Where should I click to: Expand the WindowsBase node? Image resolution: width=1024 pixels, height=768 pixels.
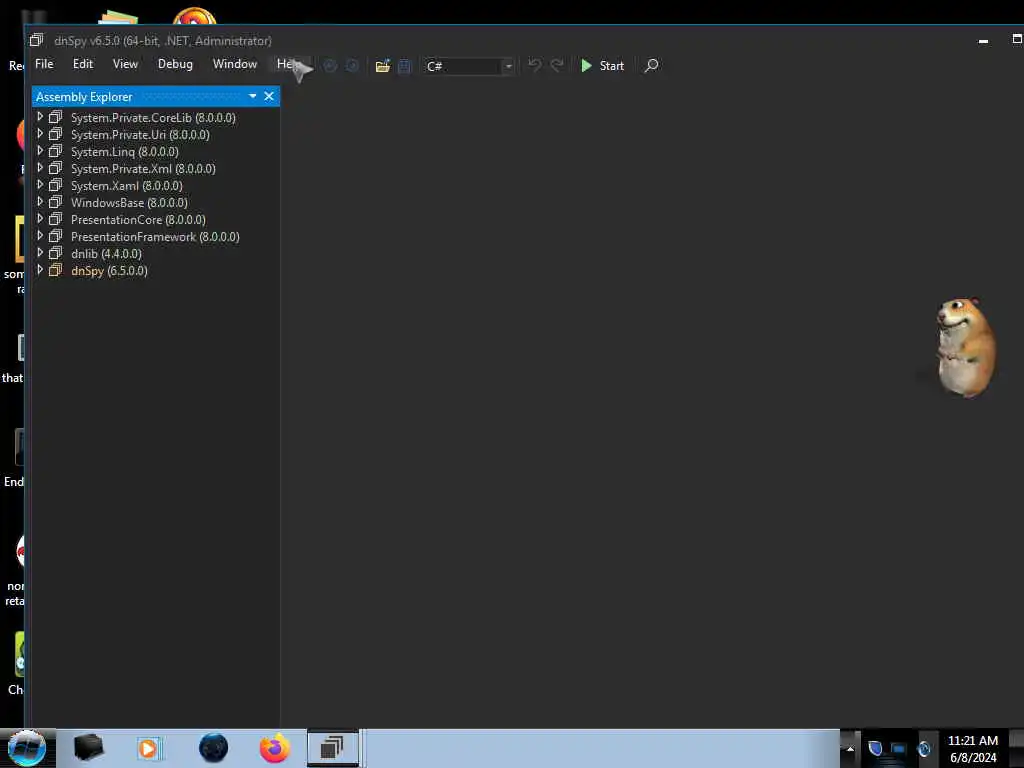pos(40,202)
